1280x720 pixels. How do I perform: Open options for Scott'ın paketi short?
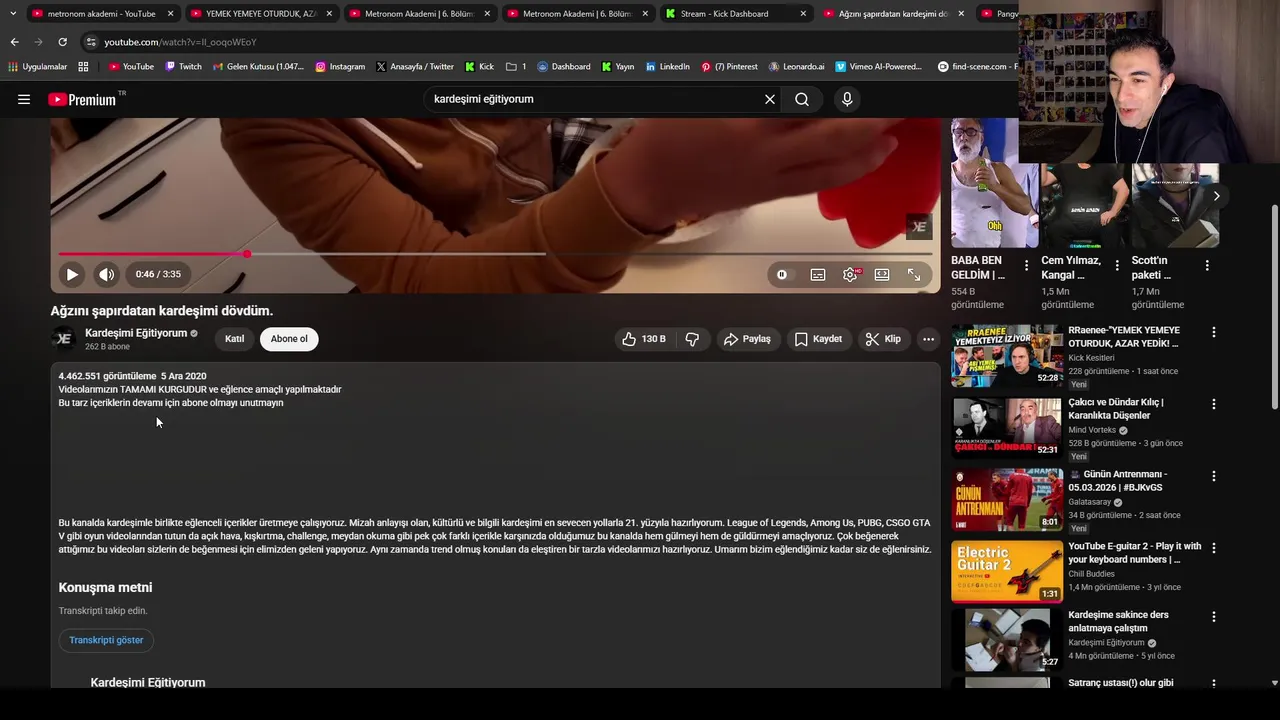tap(1207, 266)
